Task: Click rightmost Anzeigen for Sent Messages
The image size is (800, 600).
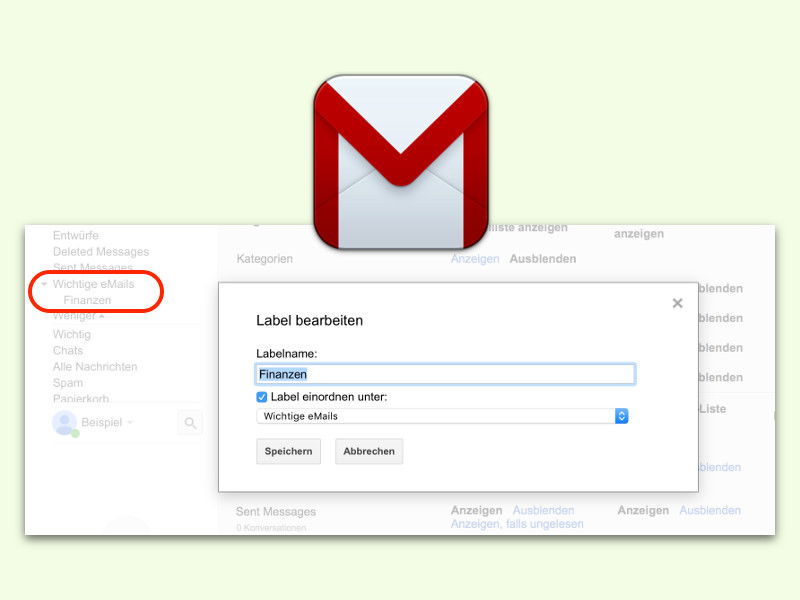Action: pyautogui.click(x=643, y=510)
